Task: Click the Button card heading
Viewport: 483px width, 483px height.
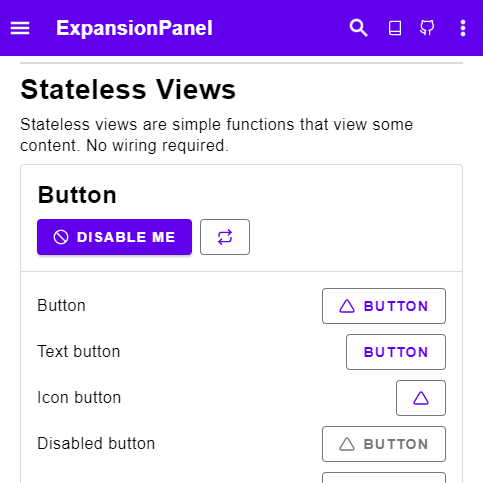Action: tap(77, 195)
